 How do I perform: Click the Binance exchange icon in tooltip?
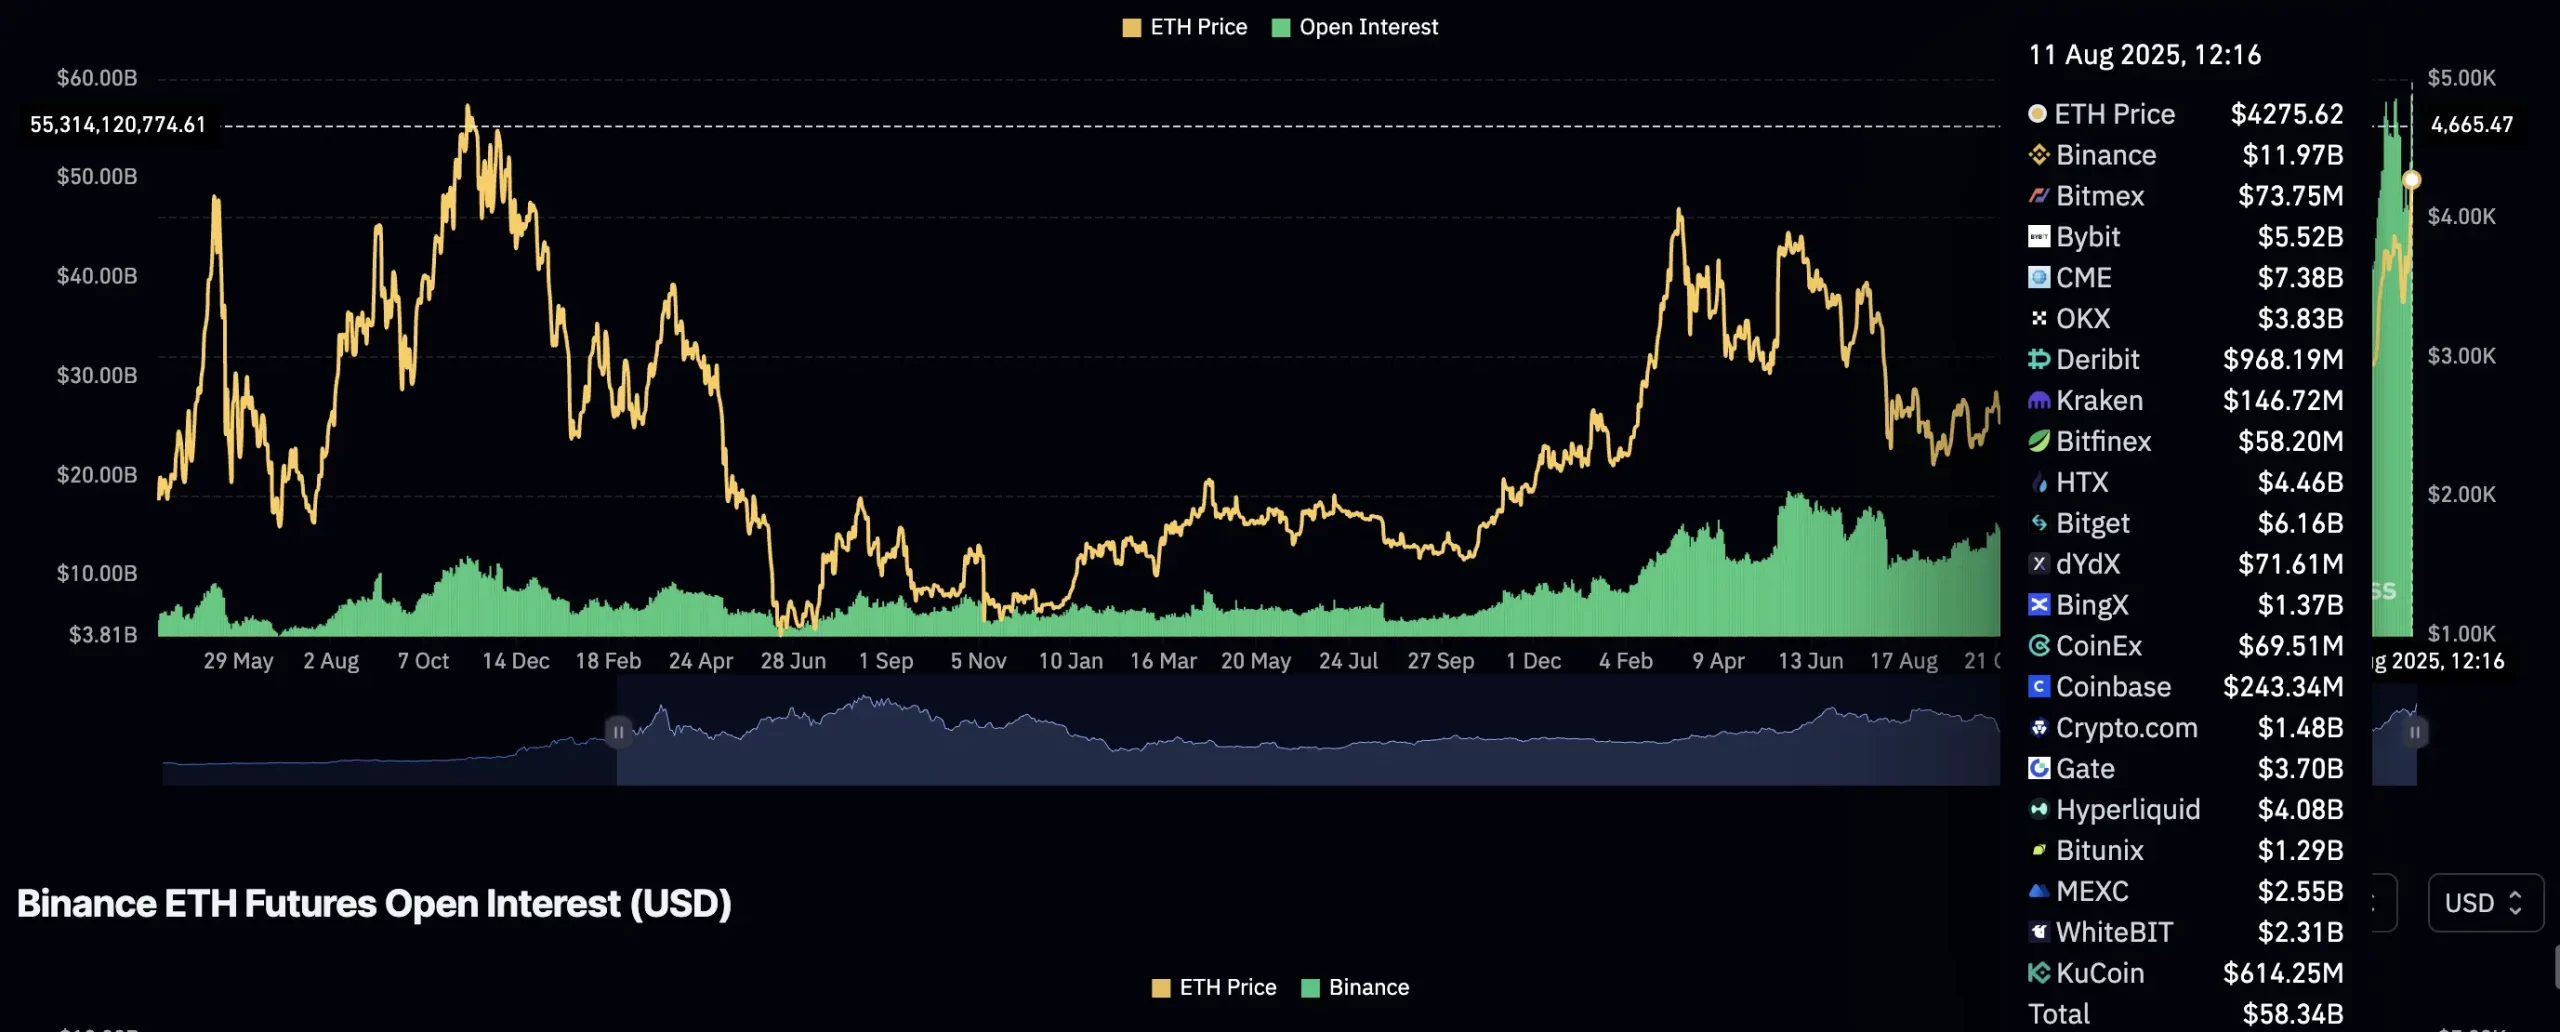point(2038,155)
